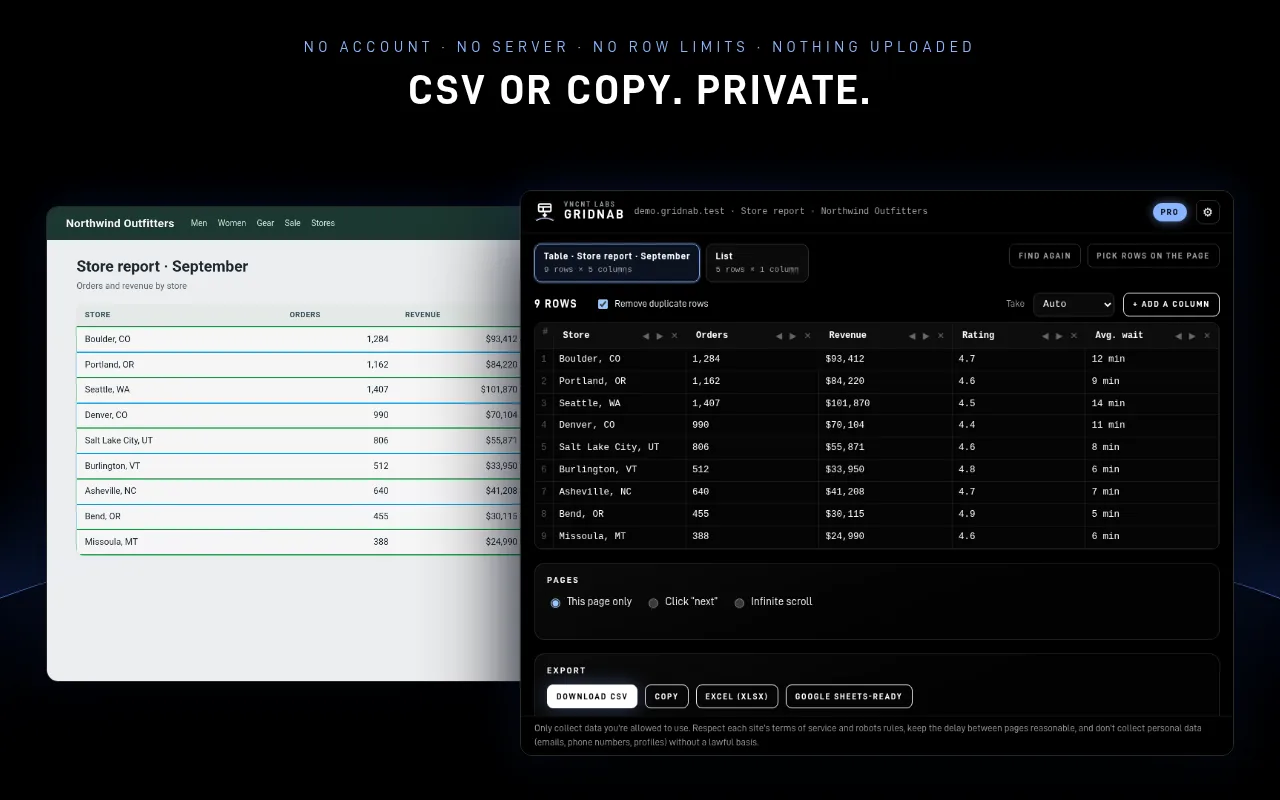Click the ORDERS header on Northwind page
The image size is (1280, 800).
[305, 315]
